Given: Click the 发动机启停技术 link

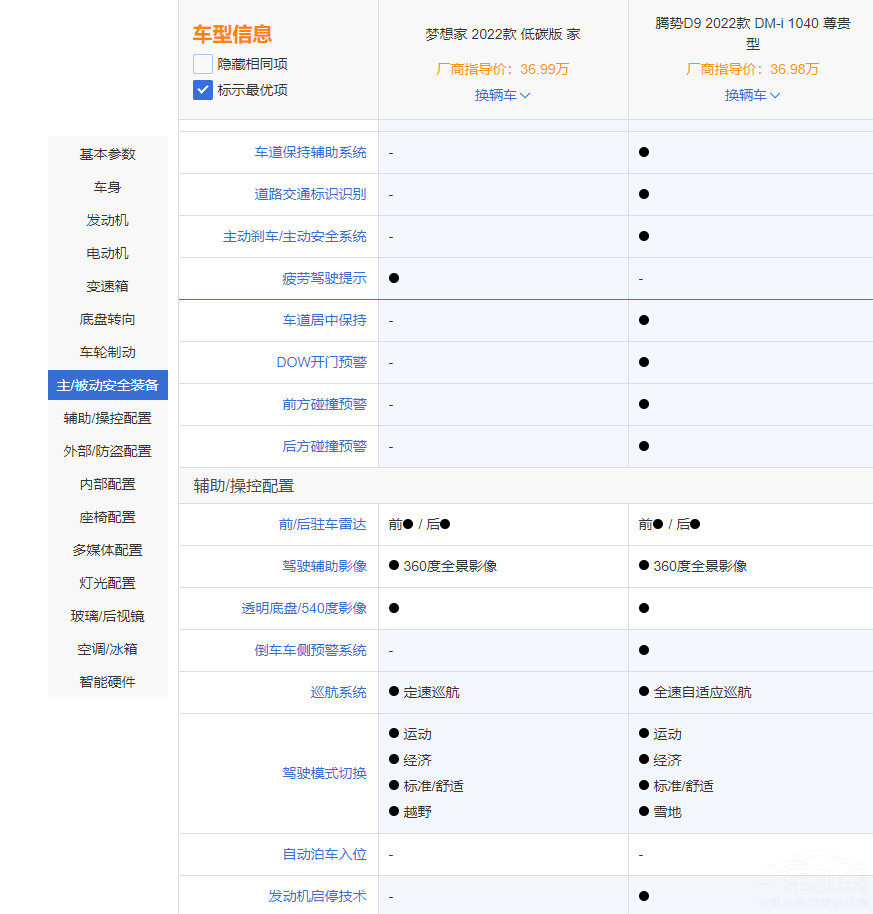Looking at the screenshot, I should pyautogui.click(x=317, y=896).
